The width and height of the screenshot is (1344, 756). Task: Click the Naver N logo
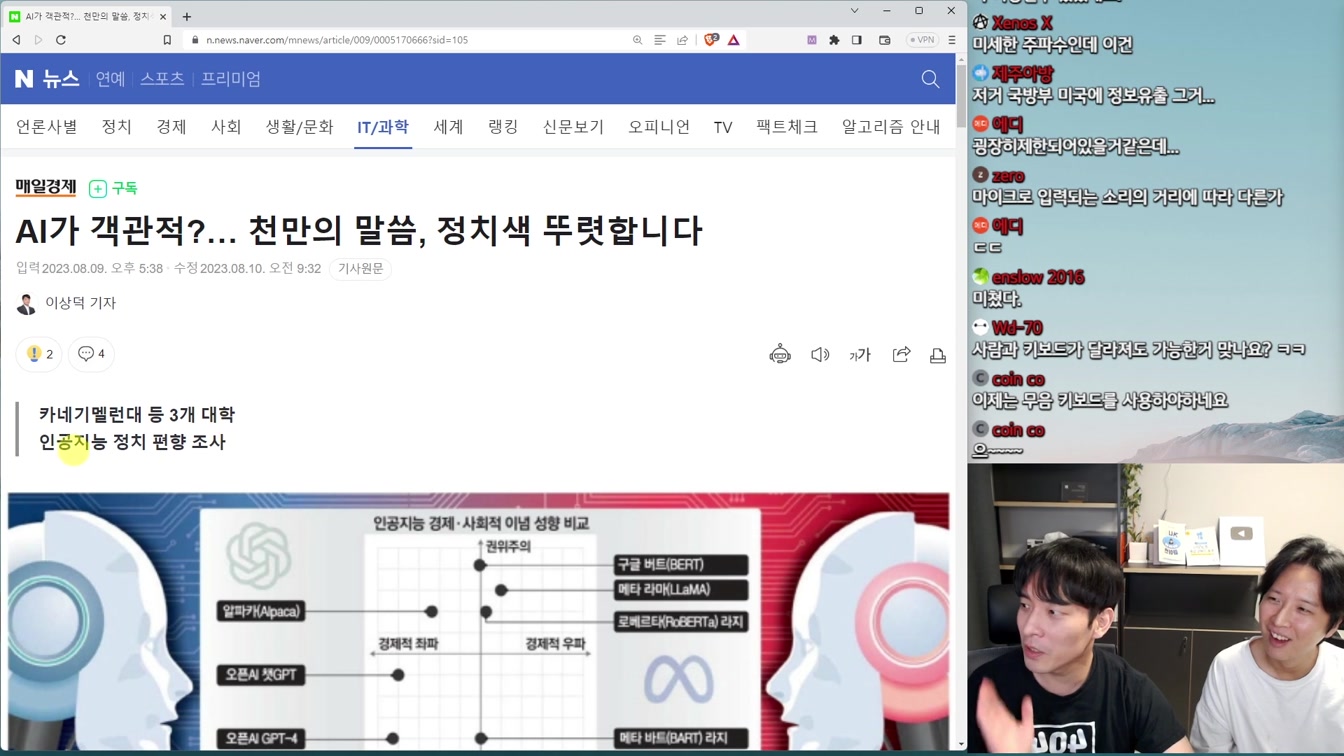click(24, 78)
